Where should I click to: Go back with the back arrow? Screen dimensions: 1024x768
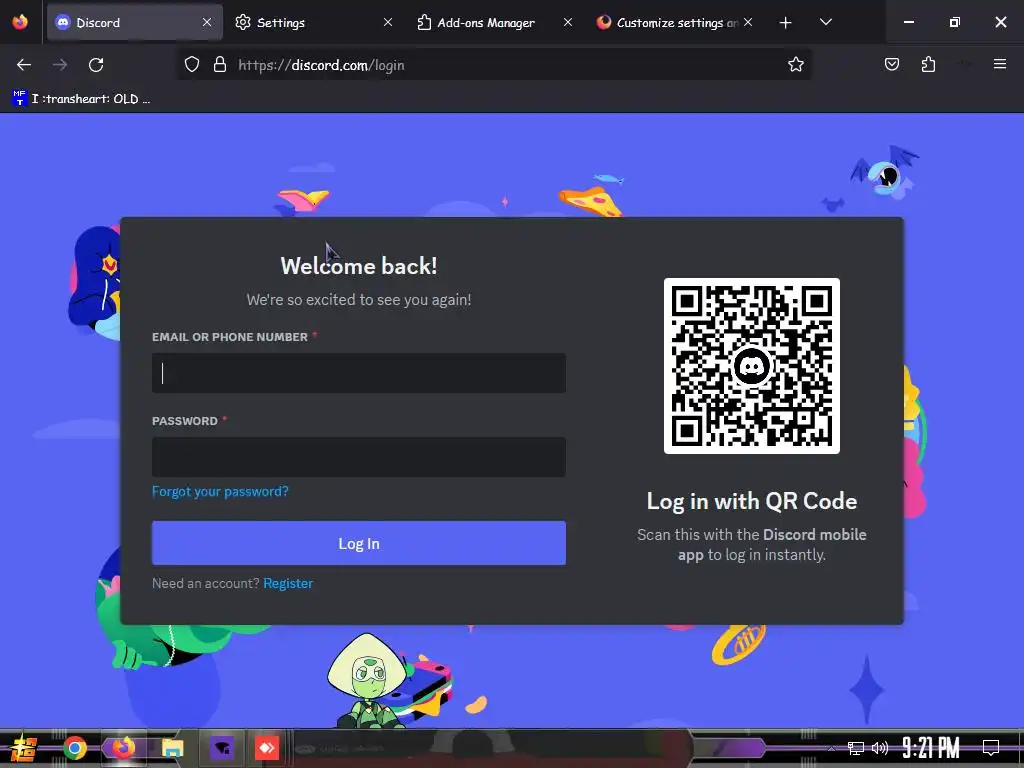point(24,65)
